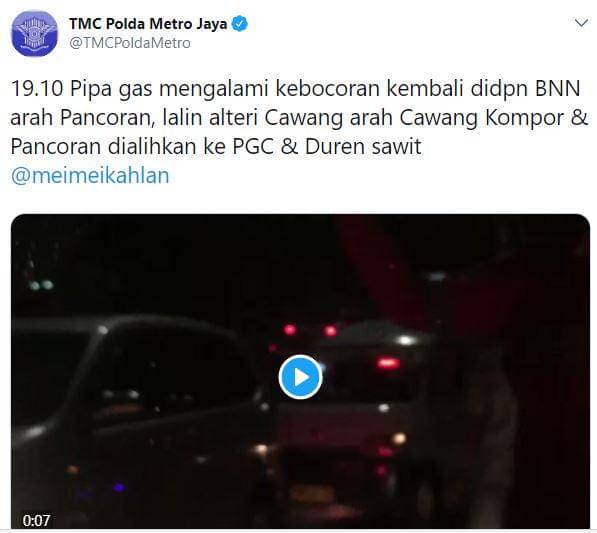The image size is (597, 533).
Task: Open the TMC Polda Metro Jaya display name
Action: (x=148, y=24)
